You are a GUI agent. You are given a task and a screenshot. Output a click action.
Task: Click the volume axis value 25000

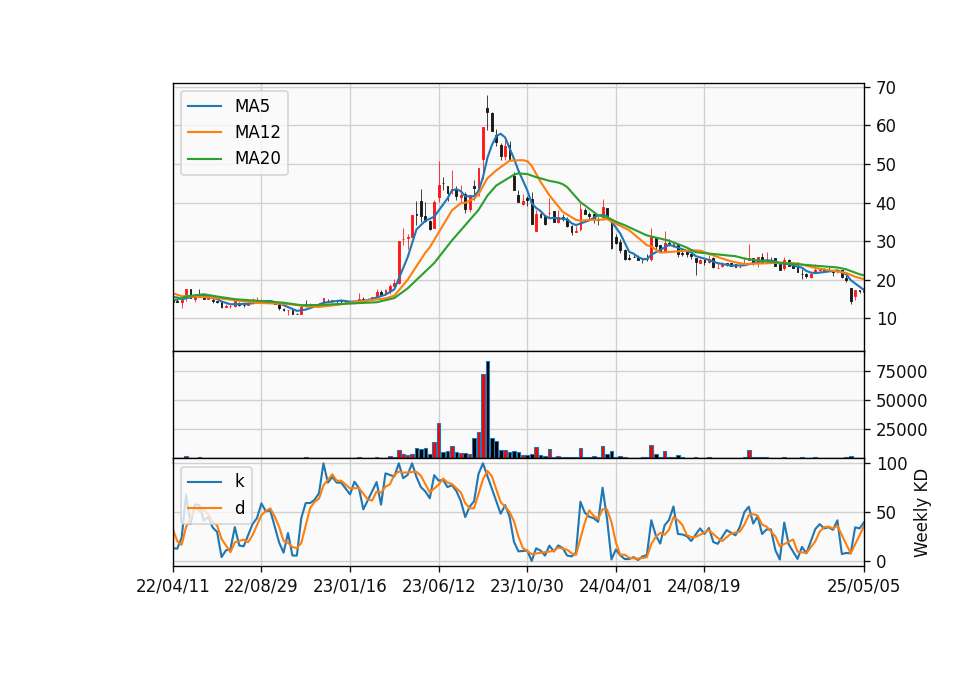click(x=902, y=430)
